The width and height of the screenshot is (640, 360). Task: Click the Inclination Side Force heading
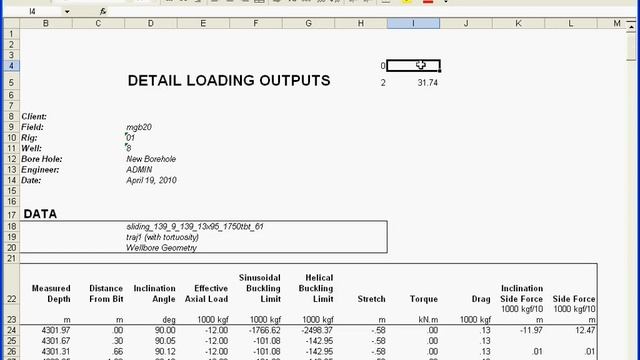(522, 294)
